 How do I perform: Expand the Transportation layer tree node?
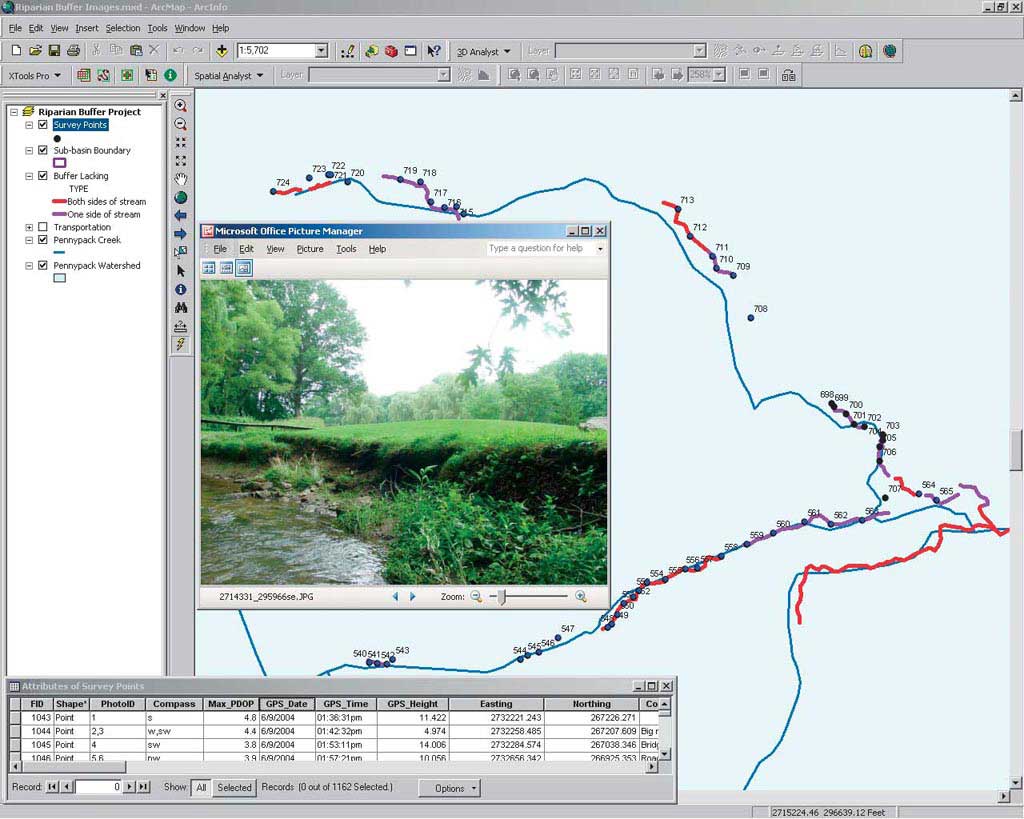click(x=29, y=227)
